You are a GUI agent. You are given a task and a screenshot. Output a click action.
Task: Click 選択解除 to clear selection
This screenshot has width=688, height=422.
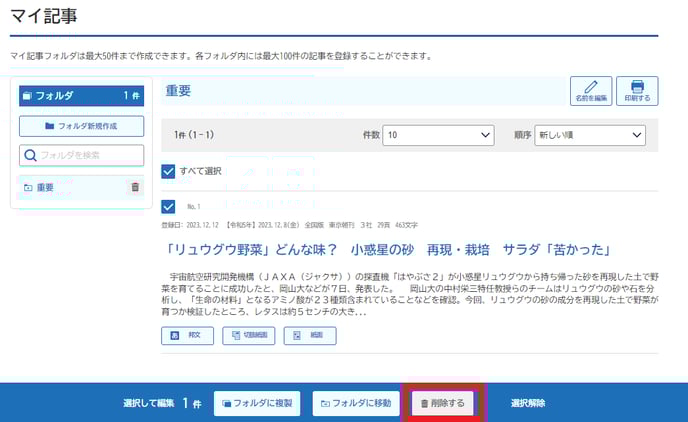(x=528, y=403)
